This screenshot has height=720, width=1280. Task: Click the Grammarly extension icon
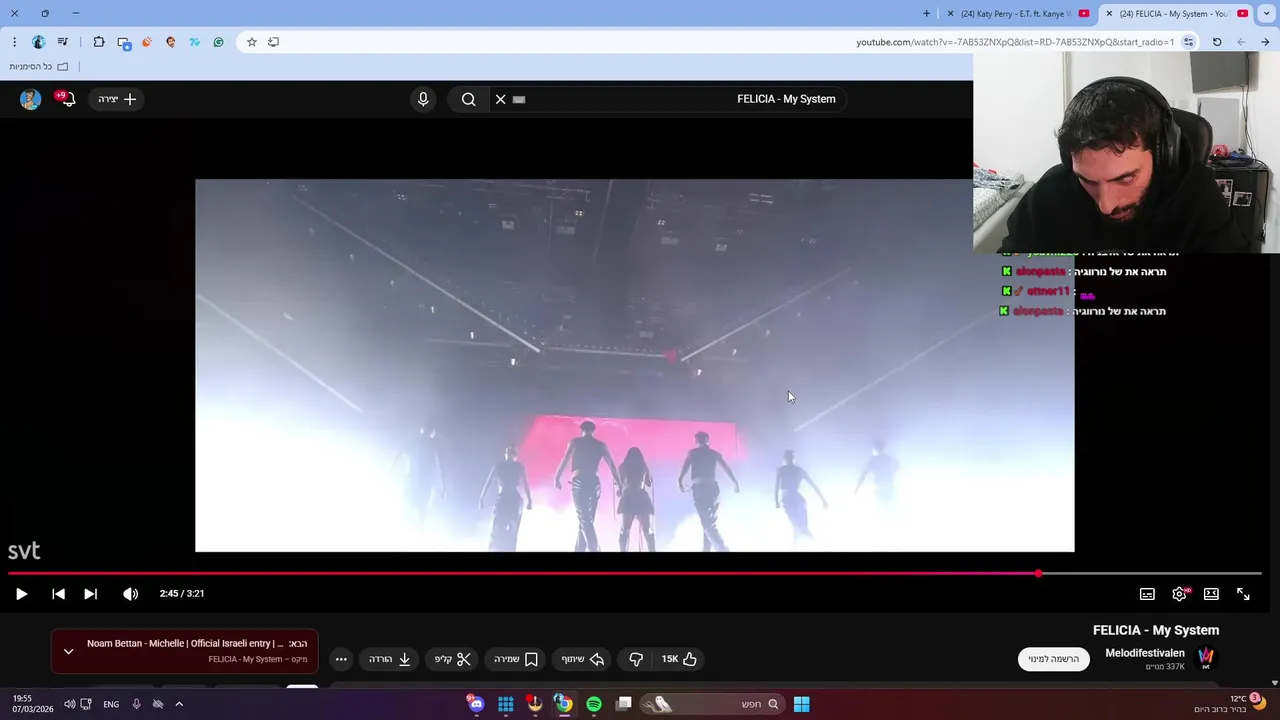[x=218, y=42]
